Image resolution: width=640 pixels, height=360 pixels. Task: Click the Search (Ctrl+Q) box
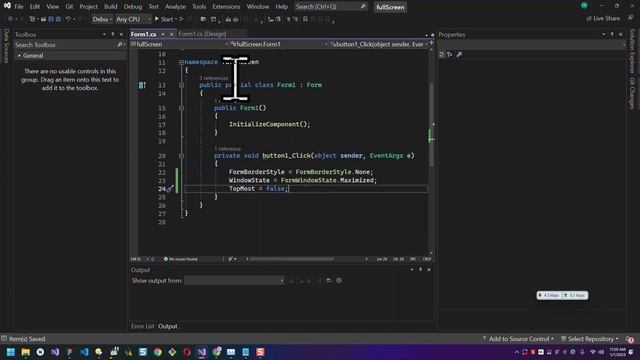click(x=331, y=7)
